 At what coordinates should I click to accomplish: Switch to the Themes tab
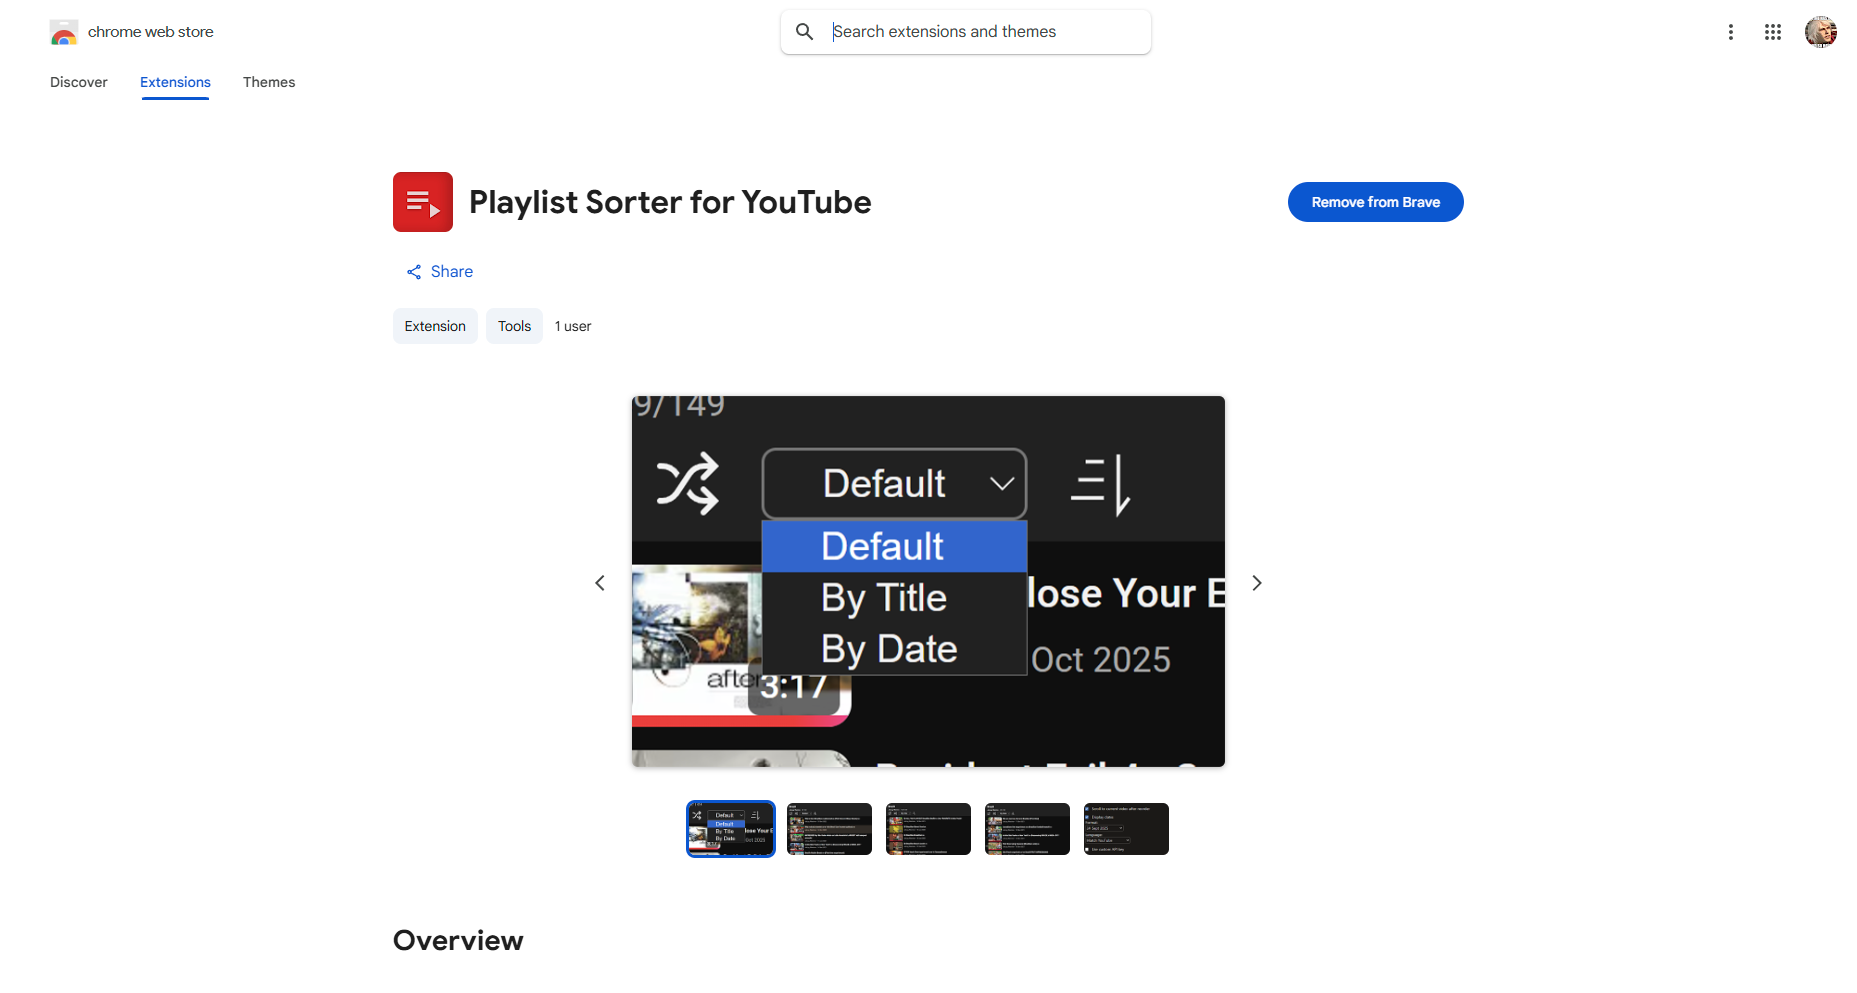point(269,82)
